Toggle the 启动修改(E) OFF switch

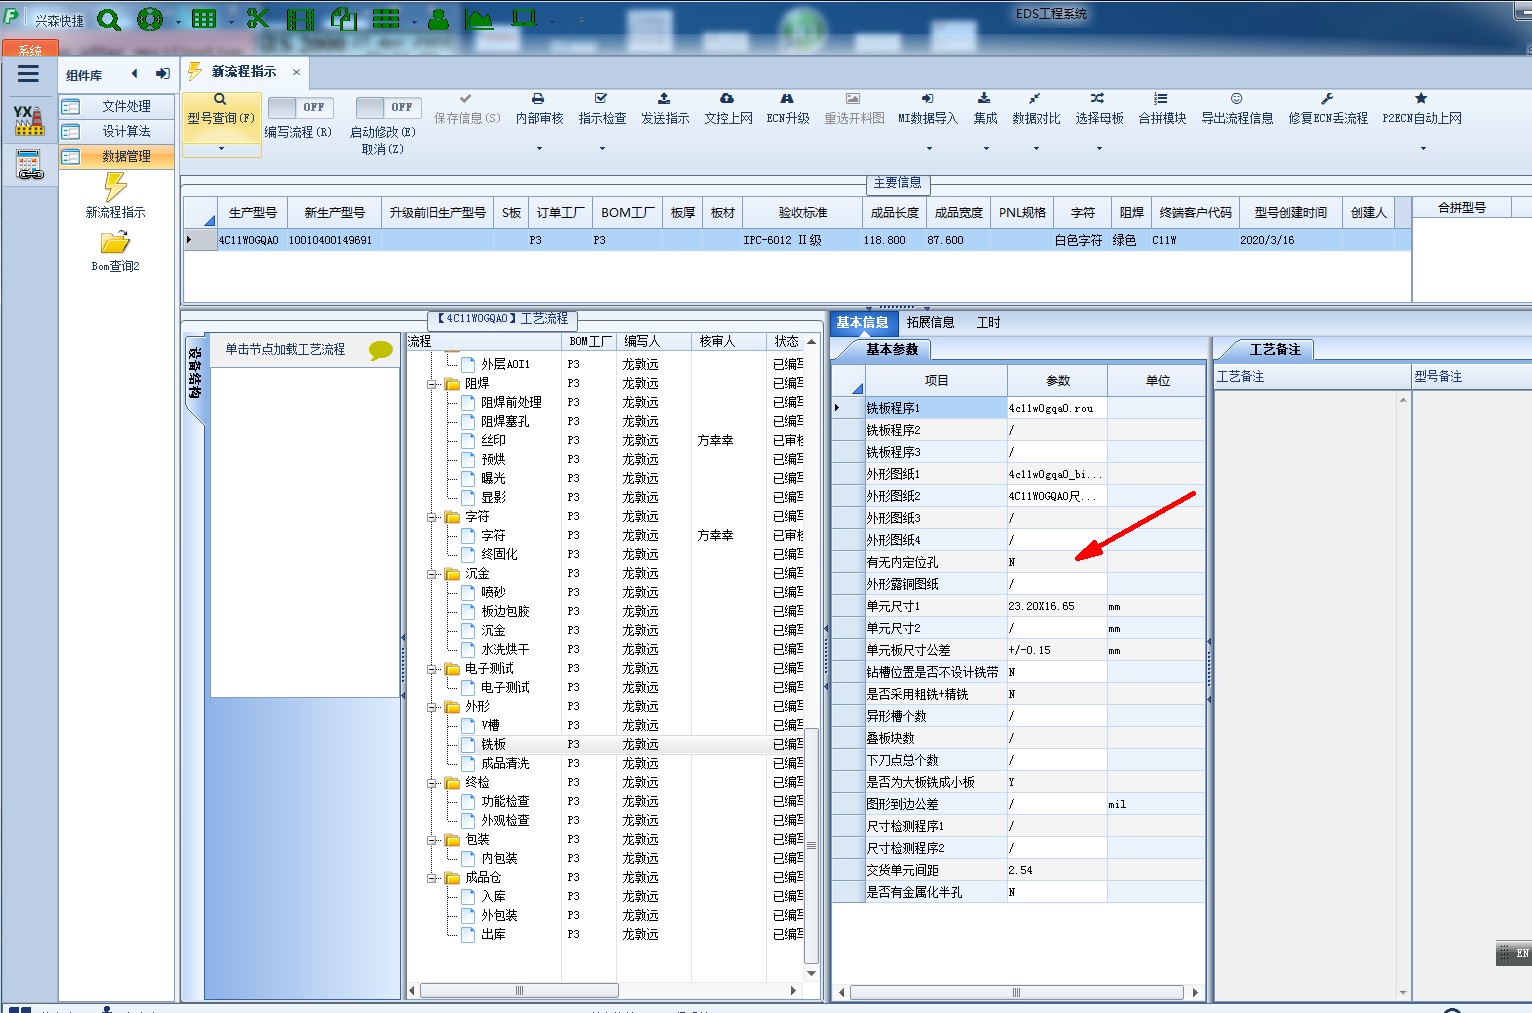387,107
